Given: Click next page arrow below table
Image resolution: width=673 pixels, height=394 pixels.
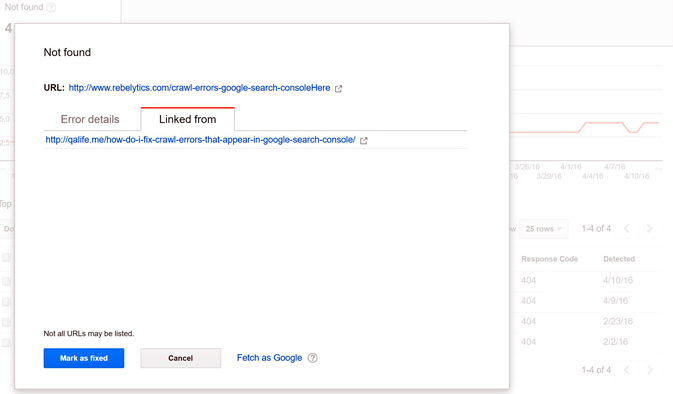Looking at the screenshot, I should point(649,370).
